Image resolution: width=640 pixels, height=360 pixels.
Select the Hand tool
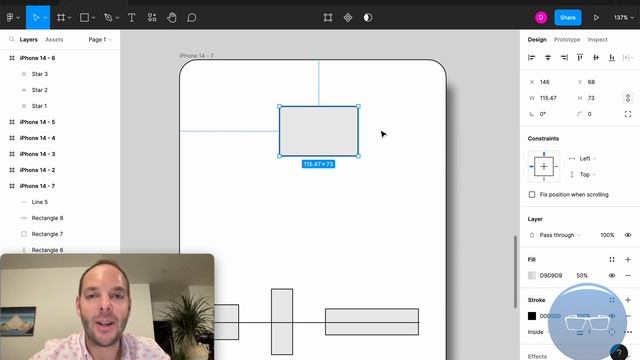172,18
